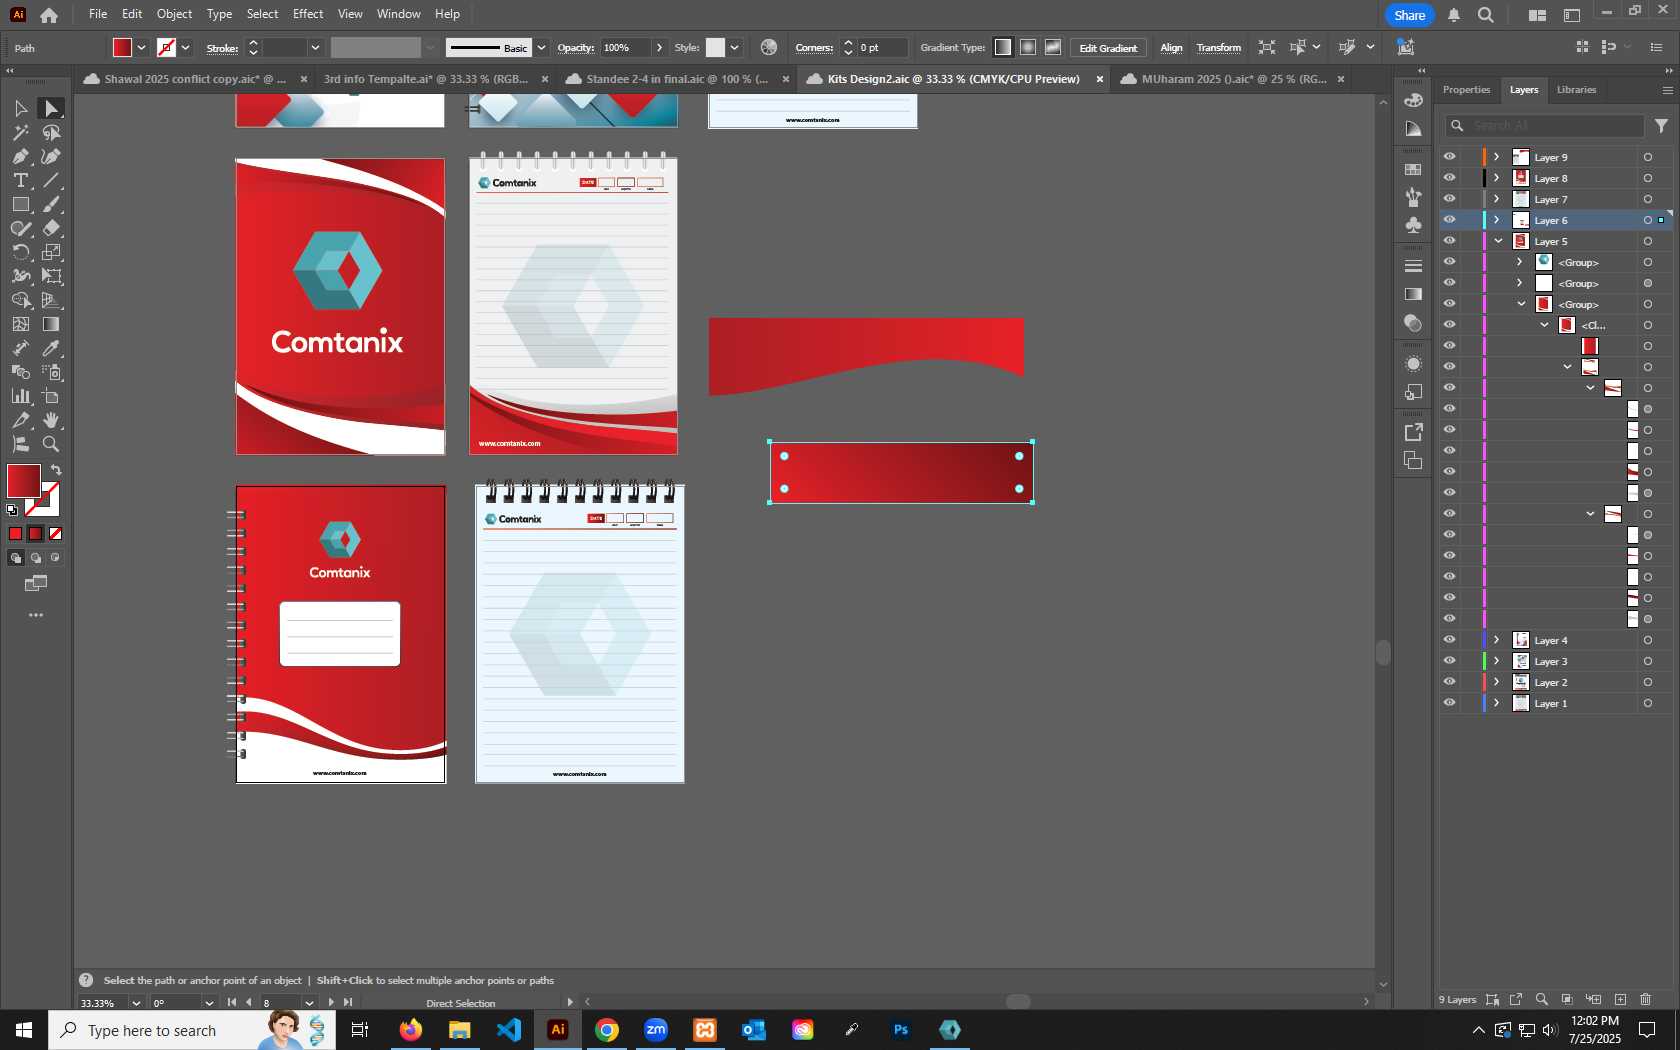Image resolution: width=1680 pixels, height=1050 pixels.
Task: Click the large Fill color box in toolbar
Action: [23, 481]
